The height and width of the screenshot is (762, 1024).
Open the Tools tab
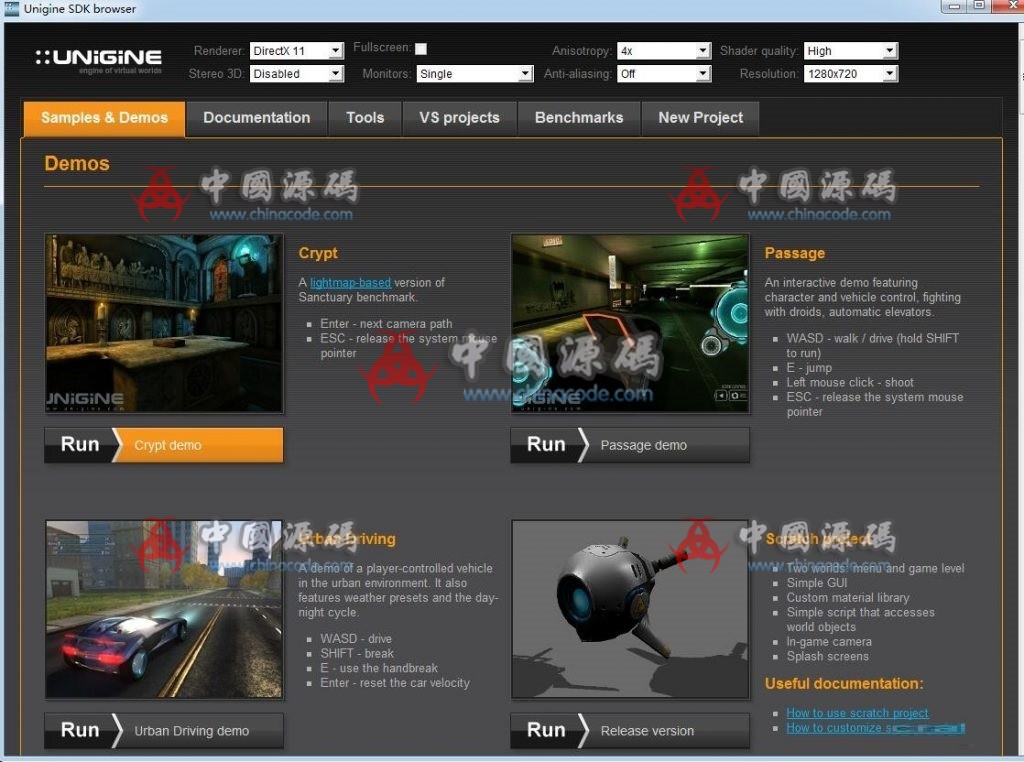click(x=365, y=118)
